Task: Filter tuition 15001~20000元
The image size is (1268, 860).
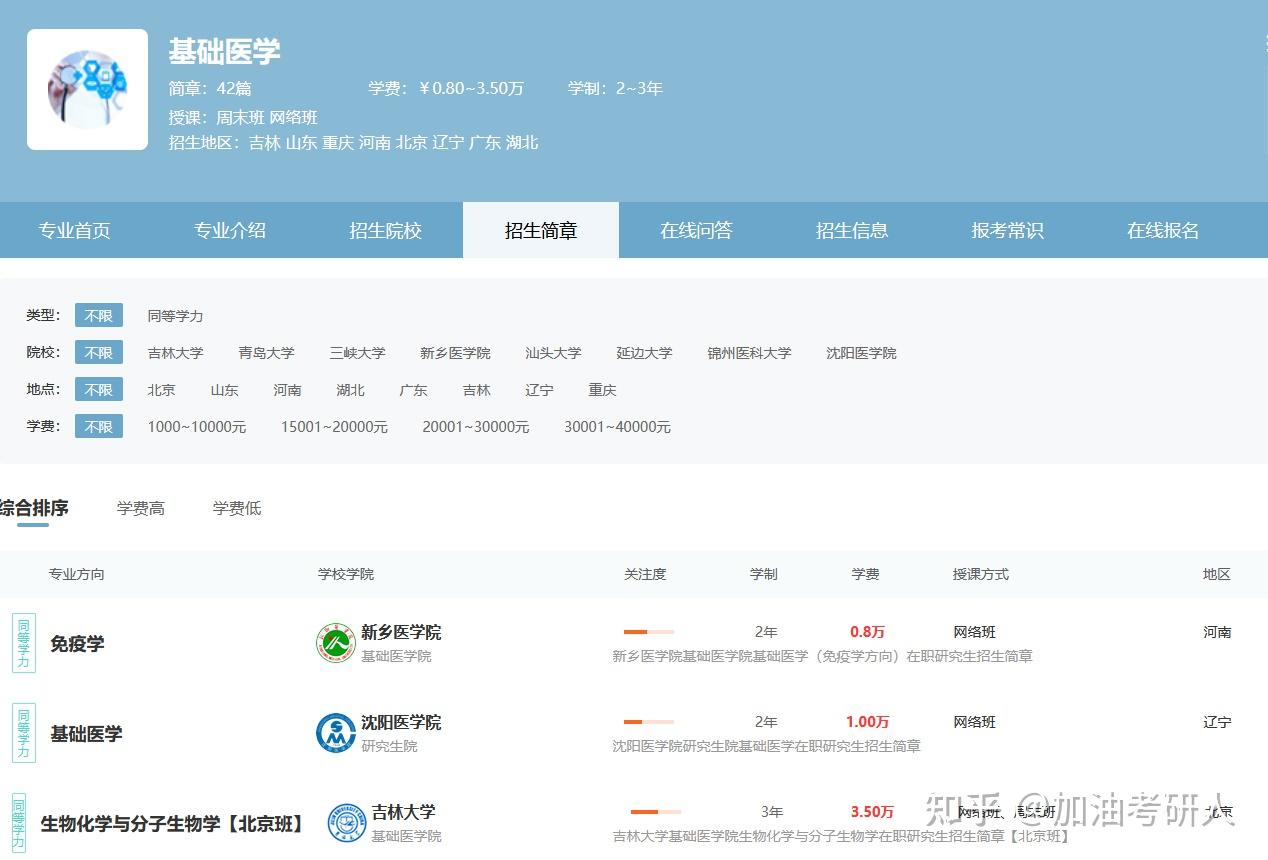Action: point(334,426)
